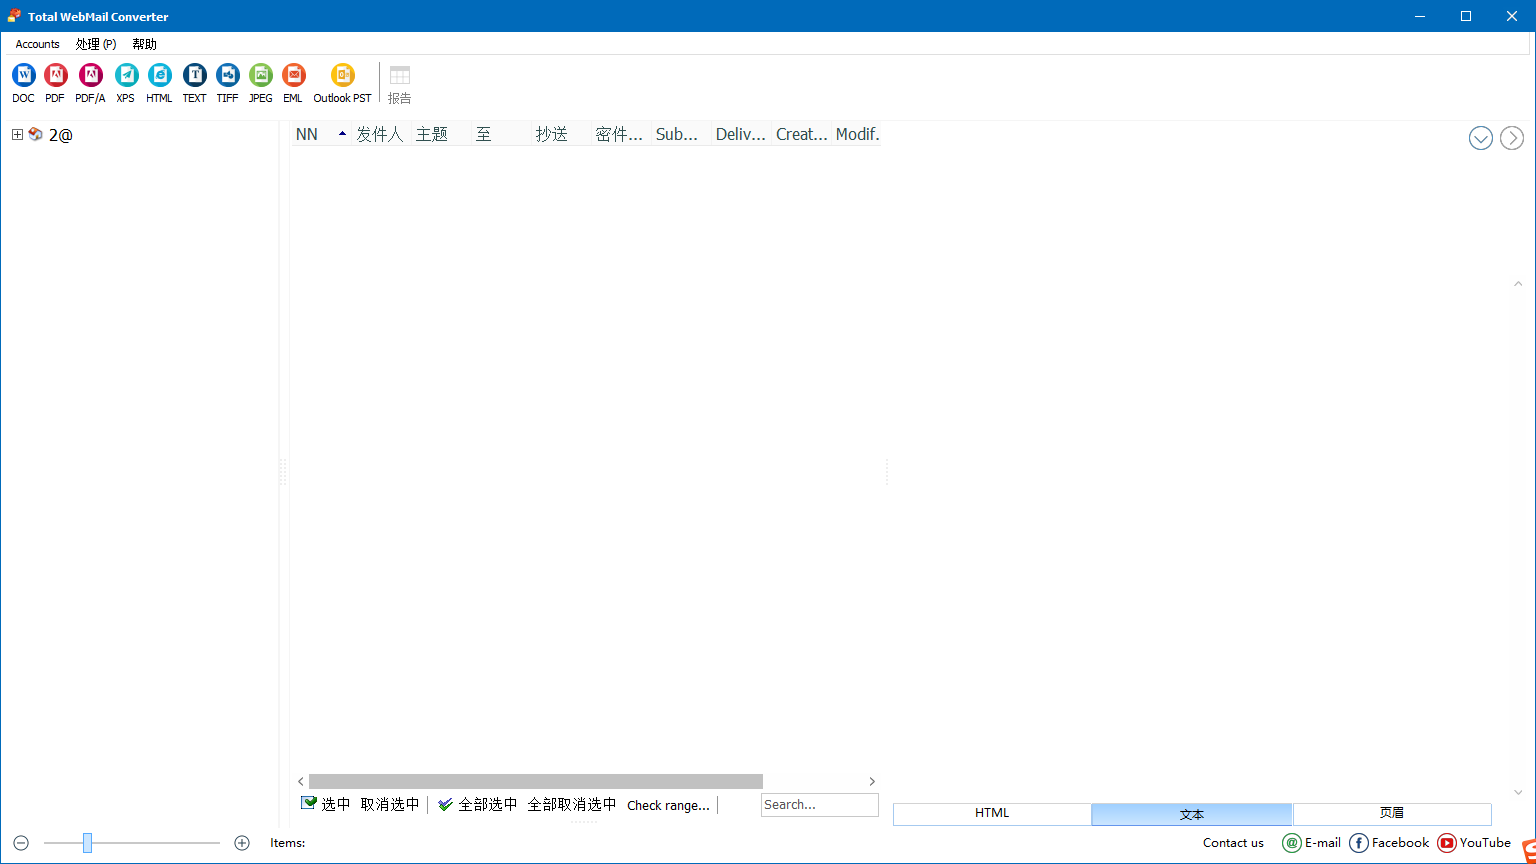Sort by the 密件... column header
The width and height of the screenshot is (1536, 864).
pyautogui.click(x=621, y=134)
